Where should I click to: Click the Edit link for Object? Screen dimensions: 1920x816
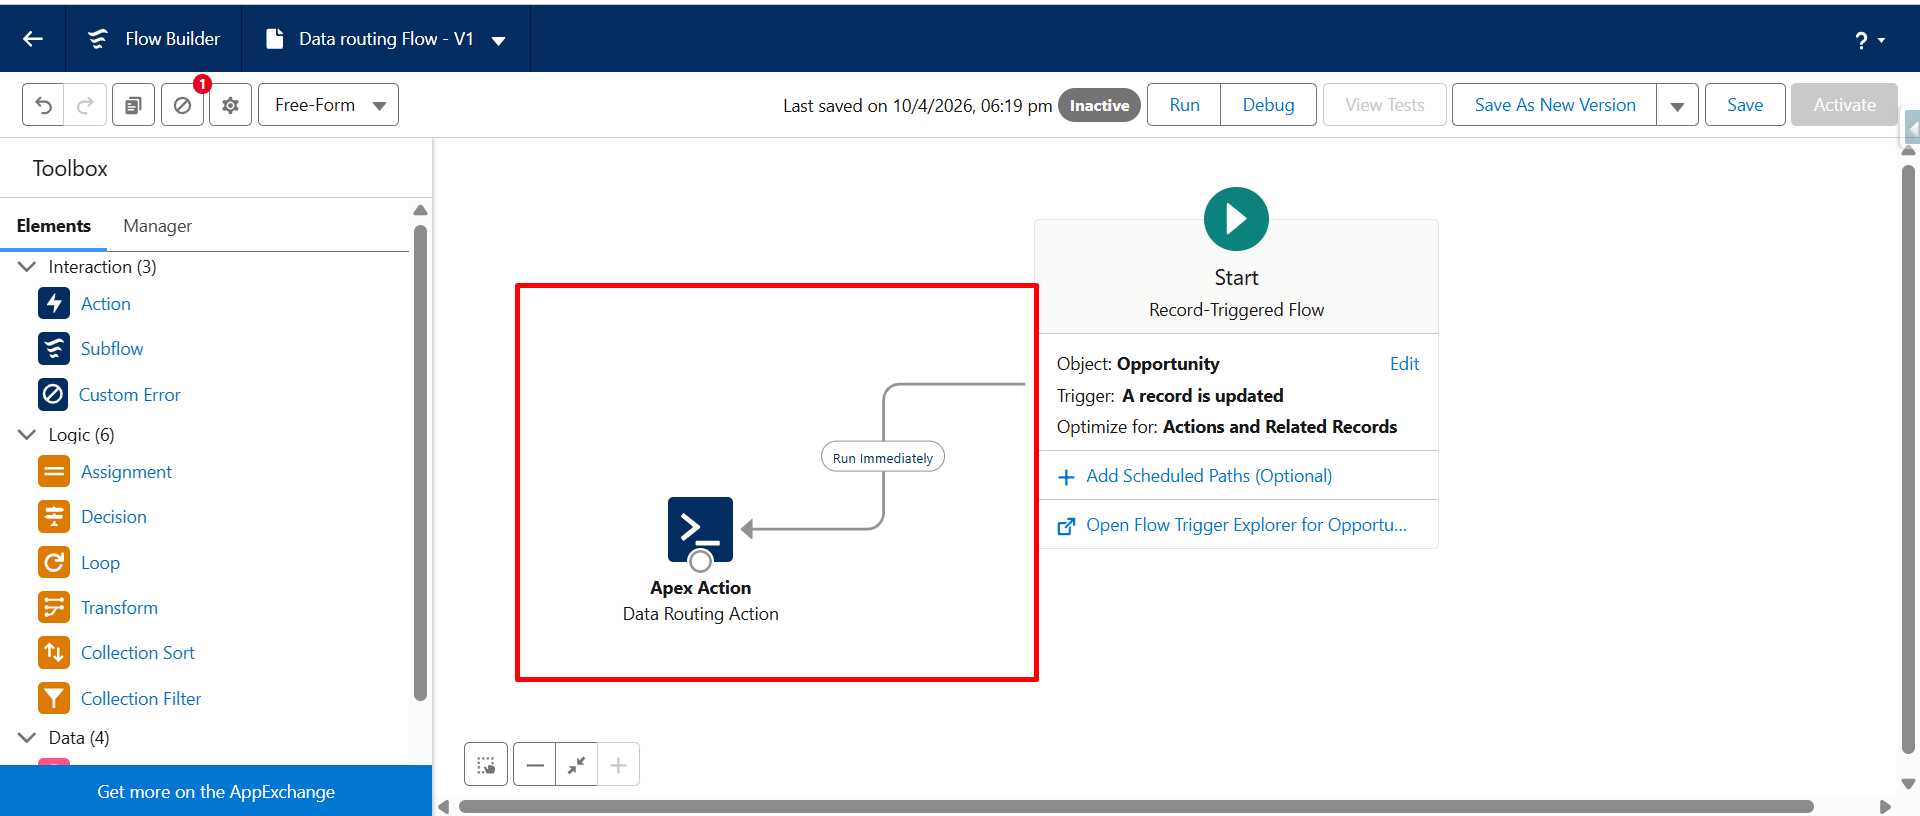[x=1404, y=364]
